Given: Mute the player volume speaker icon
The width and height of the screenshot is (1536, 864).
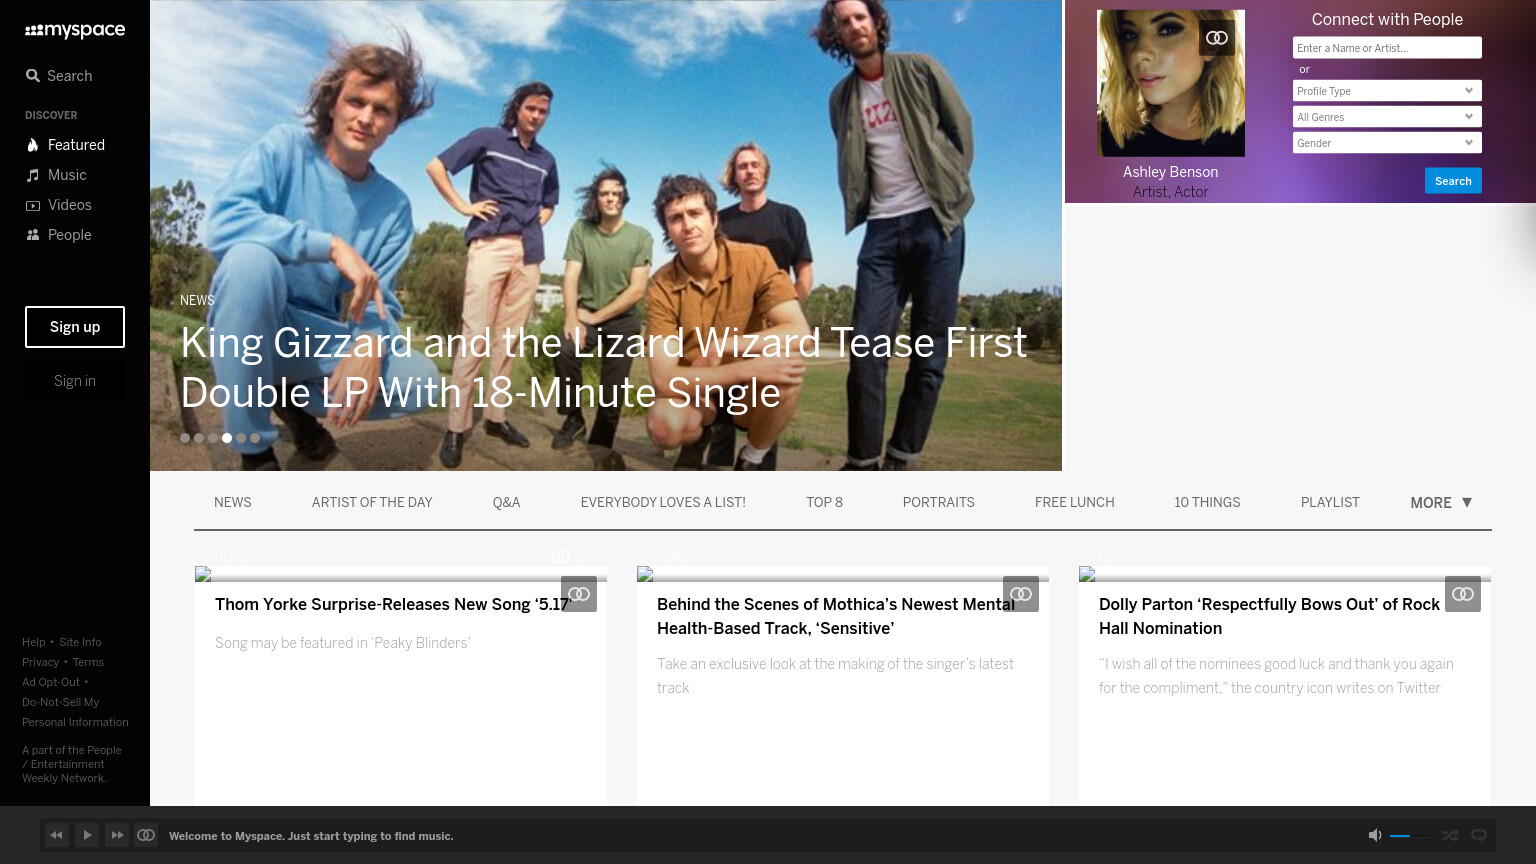Looking at the screenshot, I should click(1375, 835).
